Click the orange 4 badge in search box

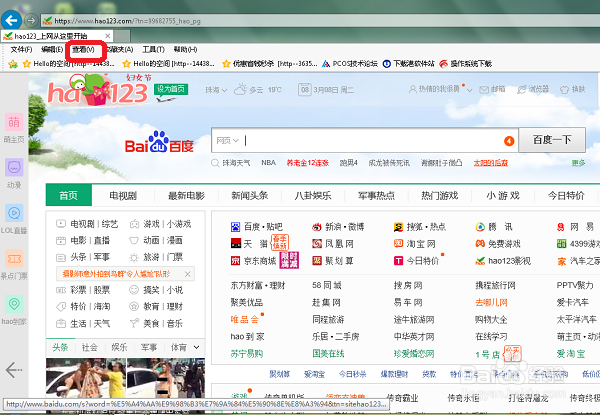point(509,141)
